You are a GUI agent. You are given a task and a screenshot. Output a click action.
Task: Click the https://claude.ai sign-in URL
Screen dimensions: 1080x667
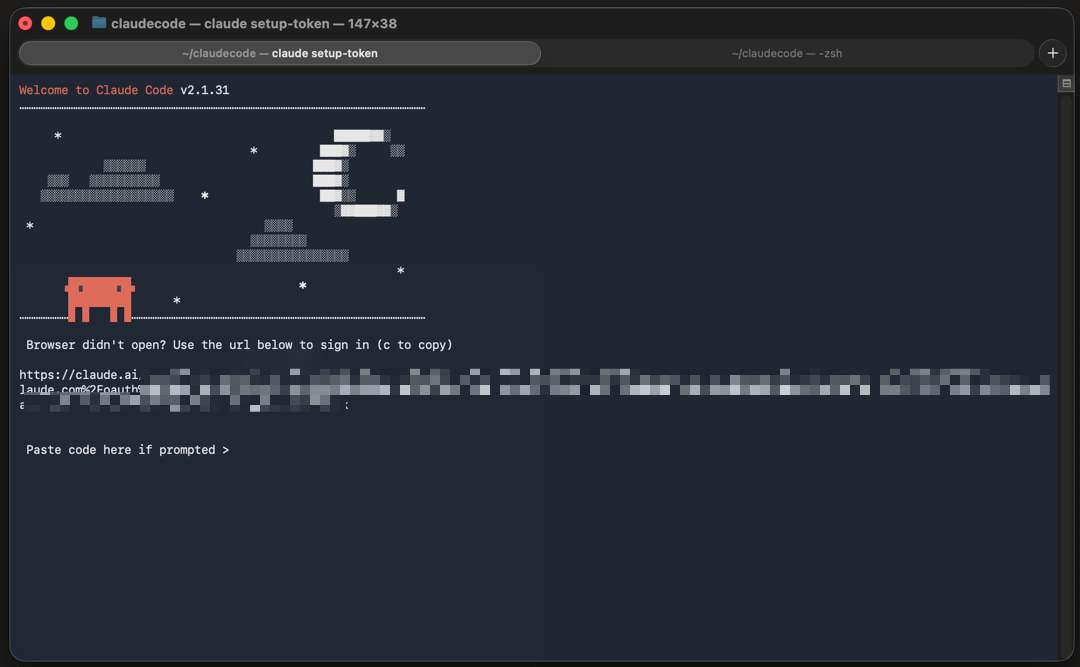point(534,389)
